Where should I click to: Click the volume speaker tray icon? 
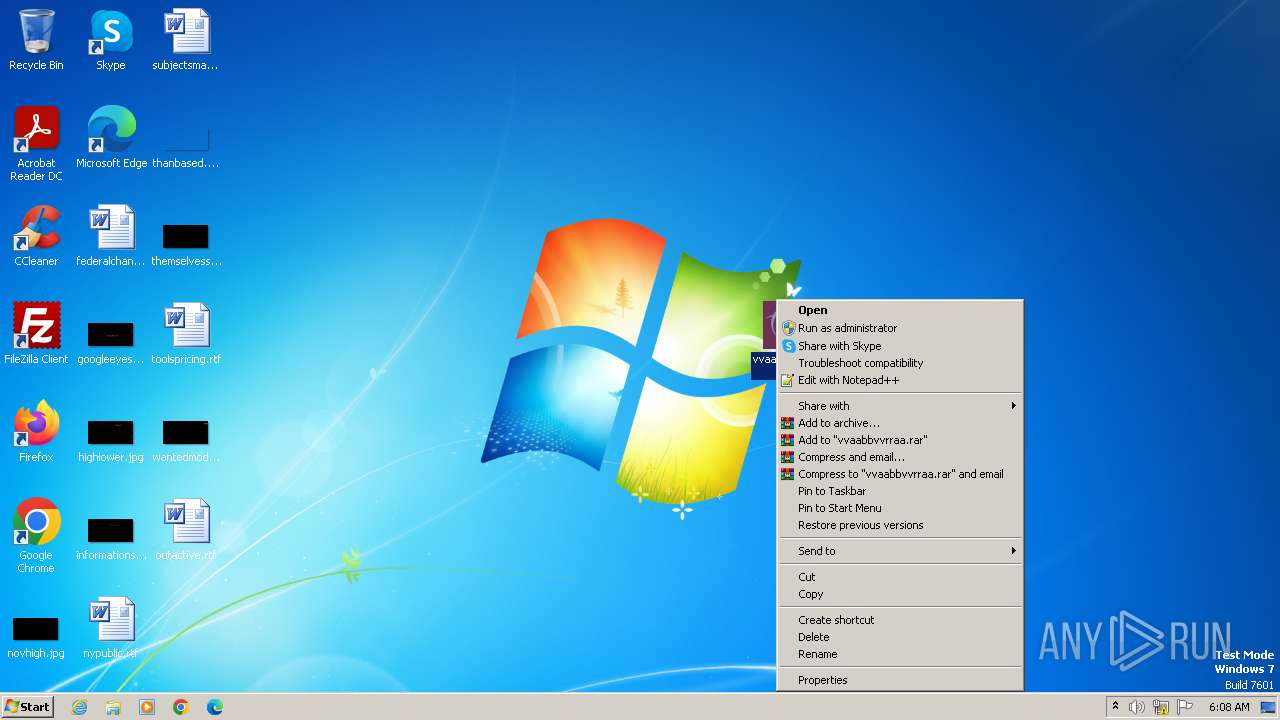pyautogui.click(x=1137, y=707)
